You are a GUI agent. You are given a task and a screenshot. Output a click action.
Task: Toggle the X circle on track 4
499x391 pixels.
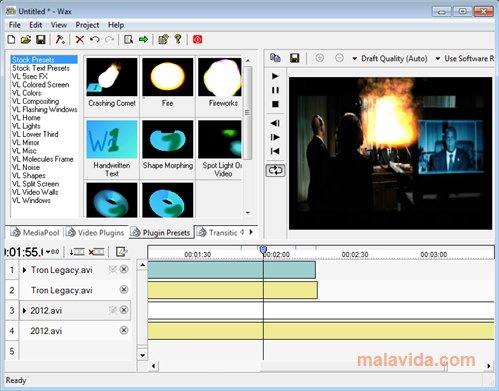pos(124,330)
